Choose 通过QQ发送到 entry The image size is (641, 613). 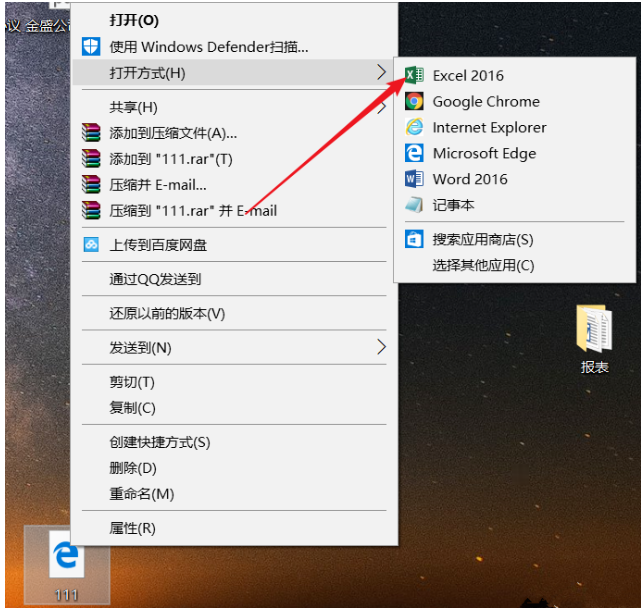pyautogui.click(x=234, y=279)
